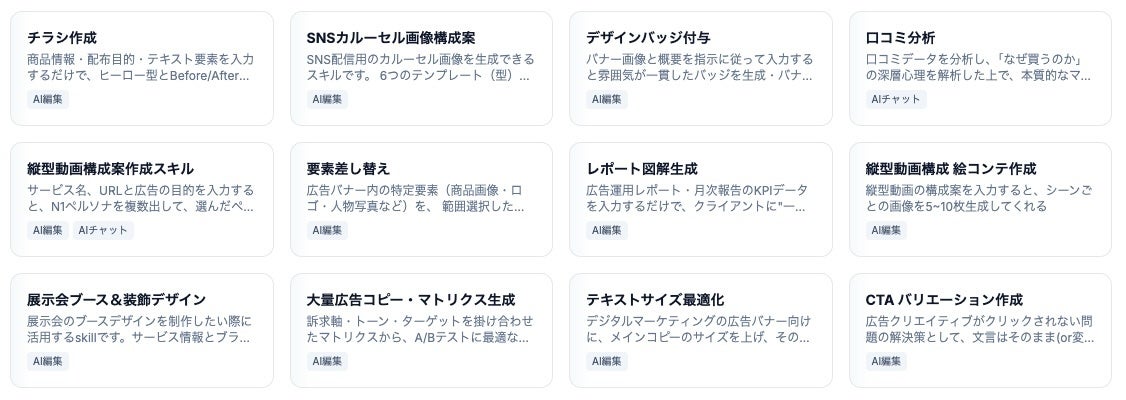
Task: Open the SNSカルーセル画像構成案 card
Action: 421,66
